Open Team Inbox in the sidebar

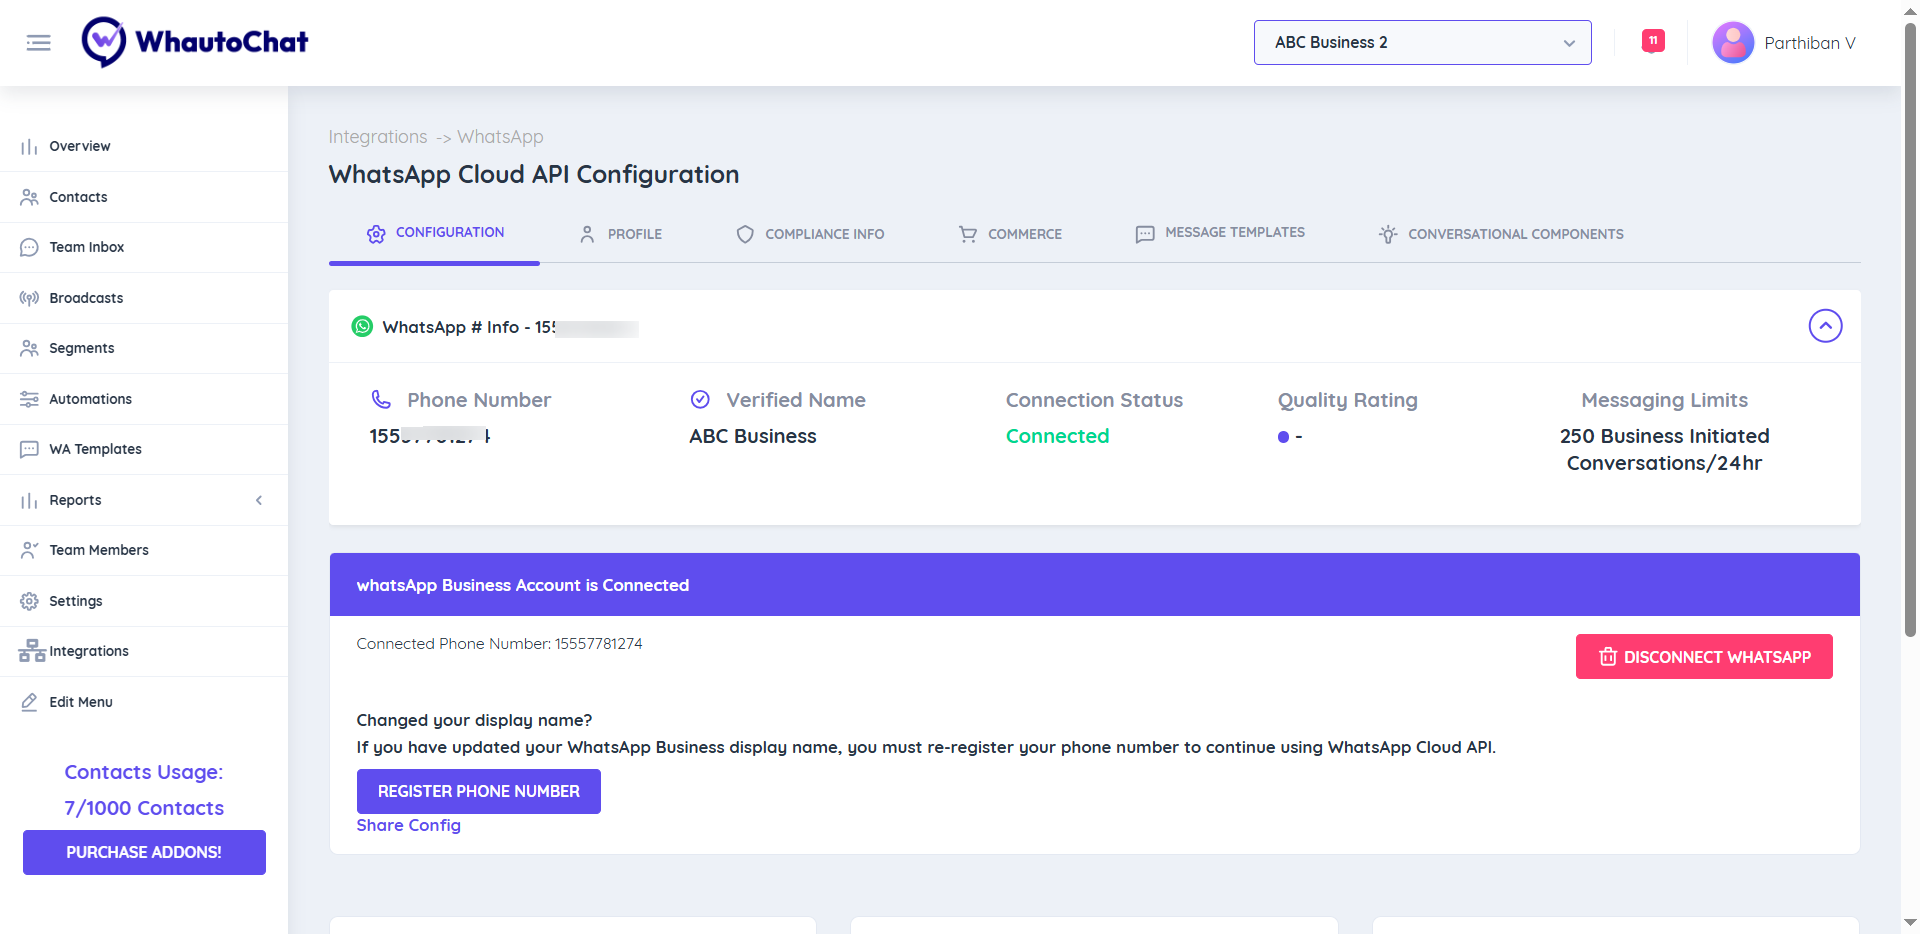(x=144, y=247)
